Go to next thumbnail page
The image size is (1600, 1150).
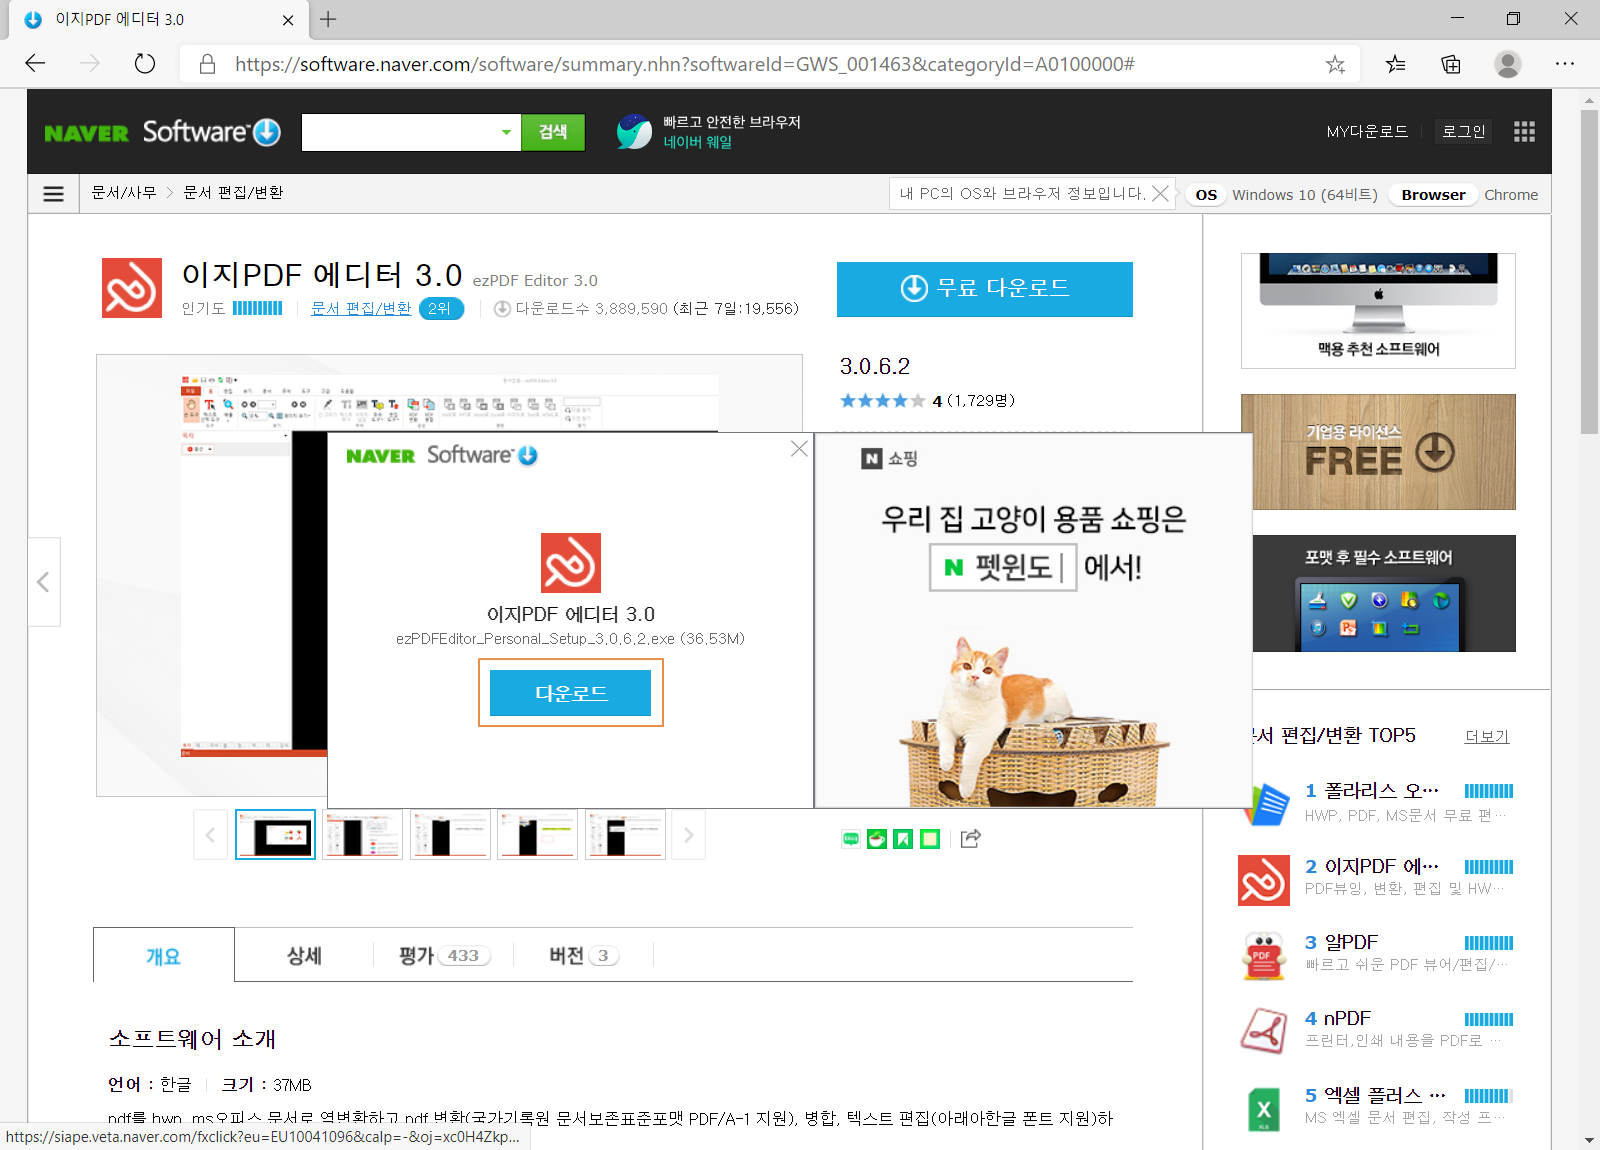coord(689,835)
